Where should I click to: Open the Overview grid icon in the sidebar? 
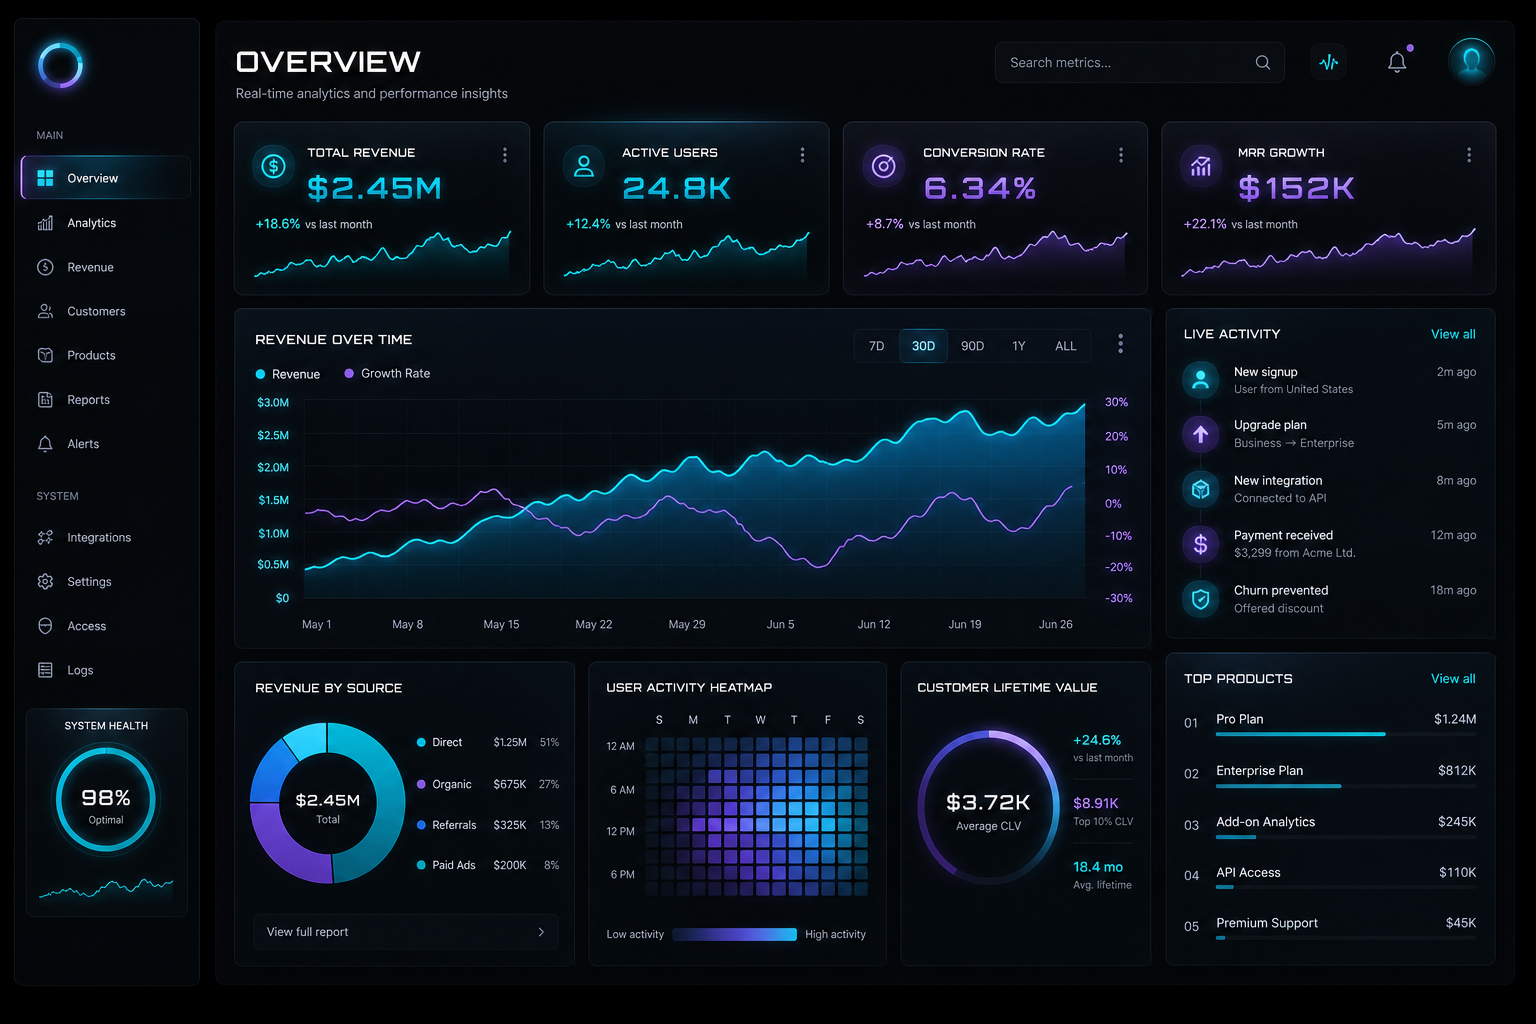point(45,178)
